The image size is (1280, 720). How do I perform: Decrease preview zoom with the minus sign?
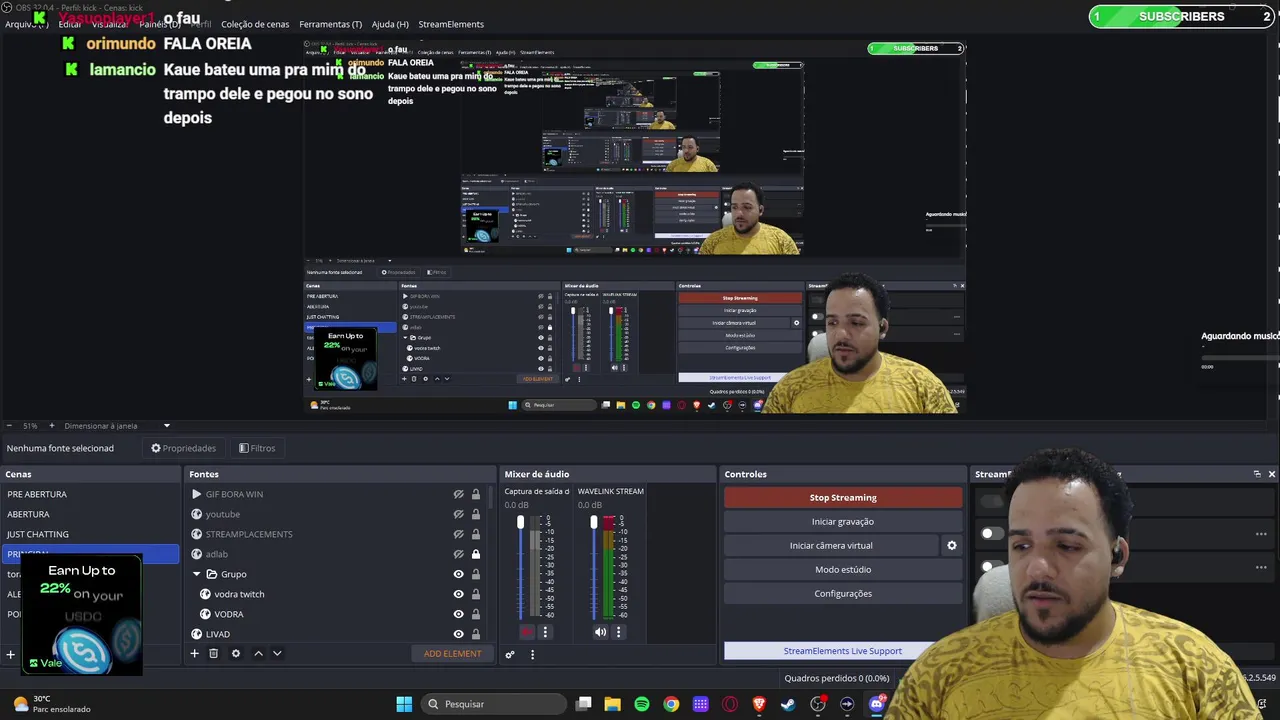coord(9,426)
